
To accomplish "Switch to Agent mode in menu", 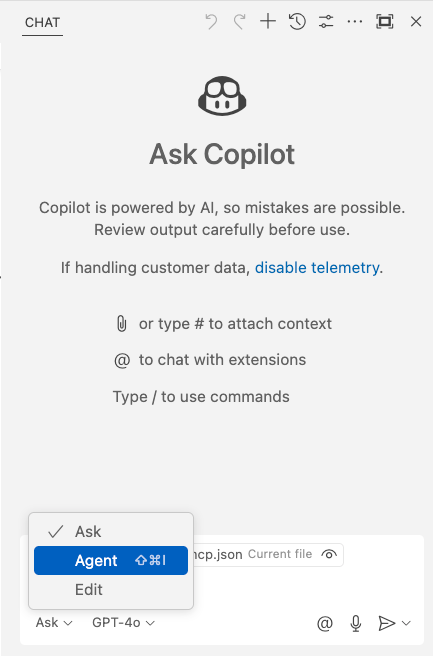I will (x=111, y=561).
